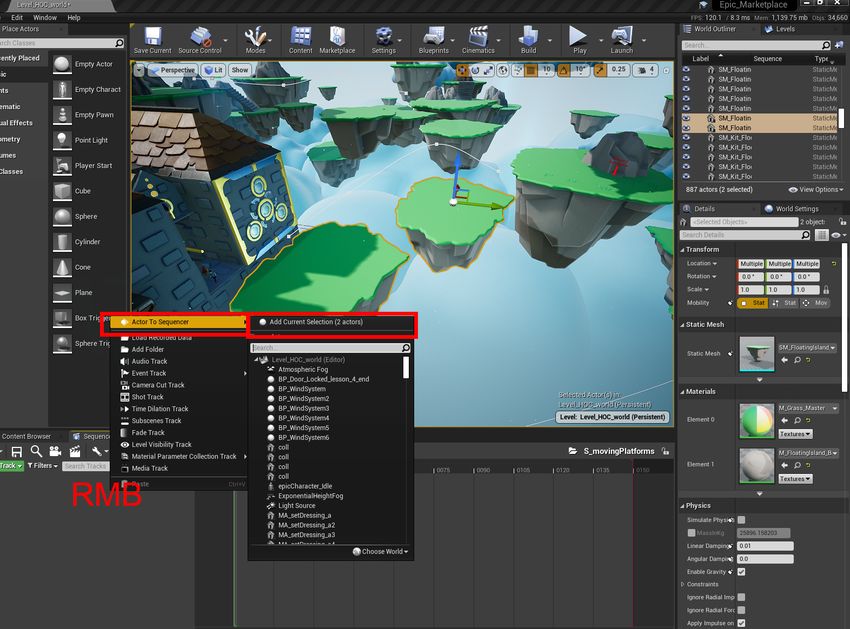Click browse icon under Static Mesh asset
This screenshot has width=850, height=629.
797,360
